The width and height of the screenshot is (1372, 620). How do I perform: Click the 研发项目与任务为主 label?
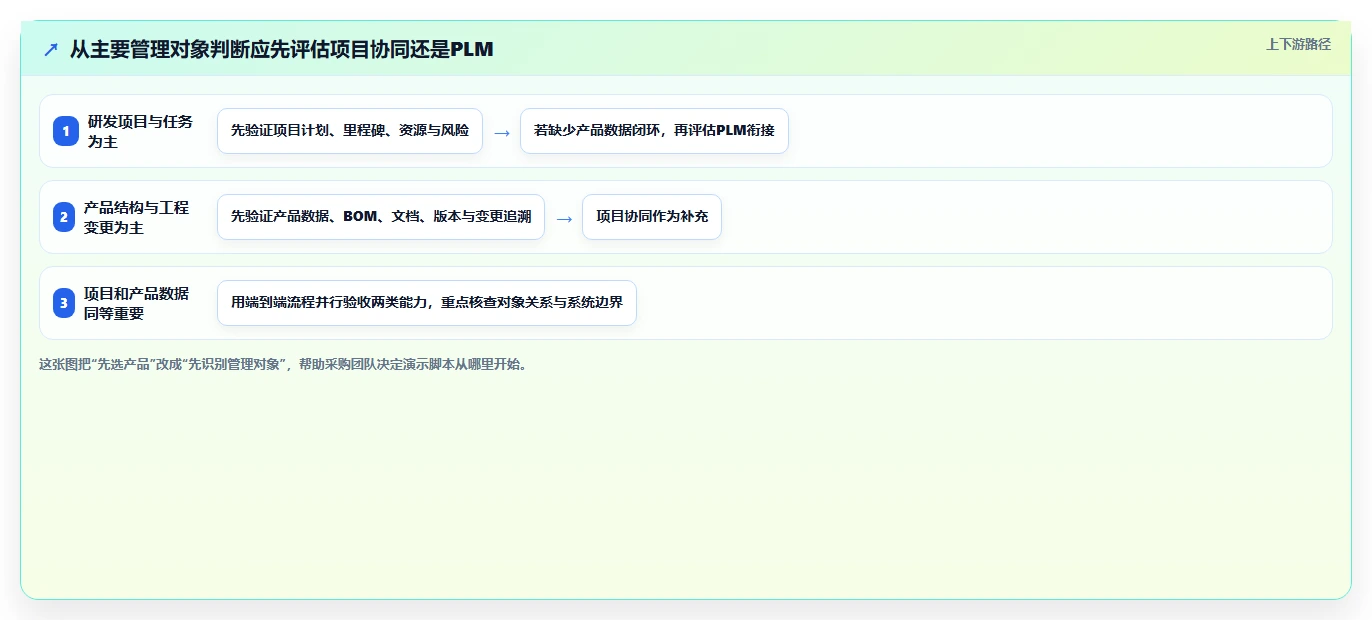click(x=141, y=131)
